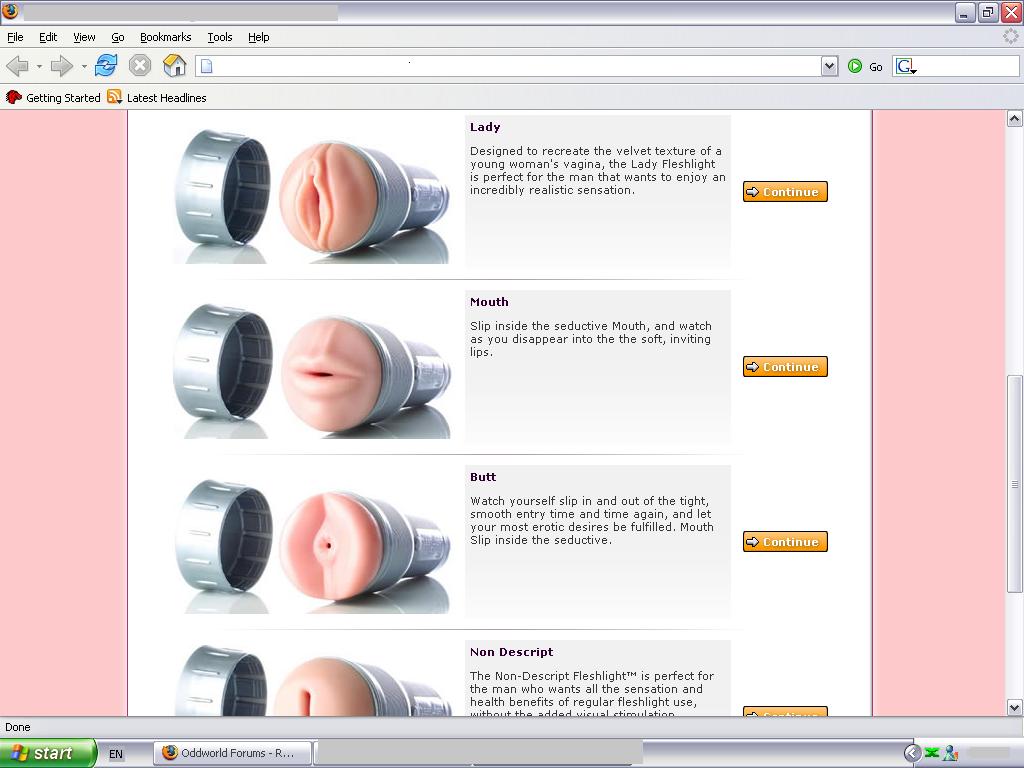Go to the Home page
Viewport: 1024px width, 768px height.
175,66
